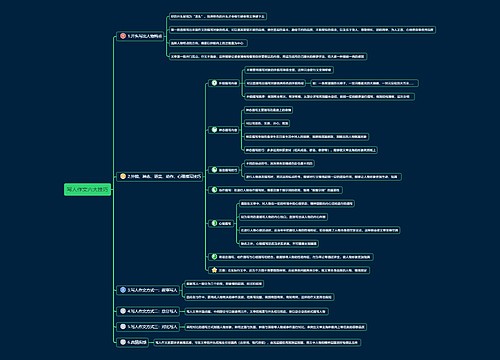Click the green priority icon on 神态描写 node
Screen dimensions: 500x360
tap(214, 130)
